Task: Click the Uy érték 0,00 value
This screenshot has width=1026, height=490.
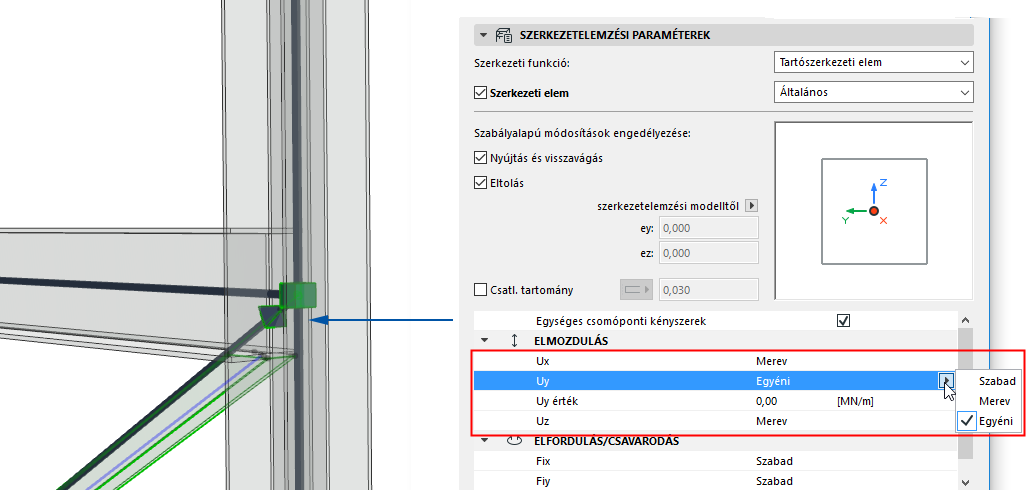Action: pos(766,401)
